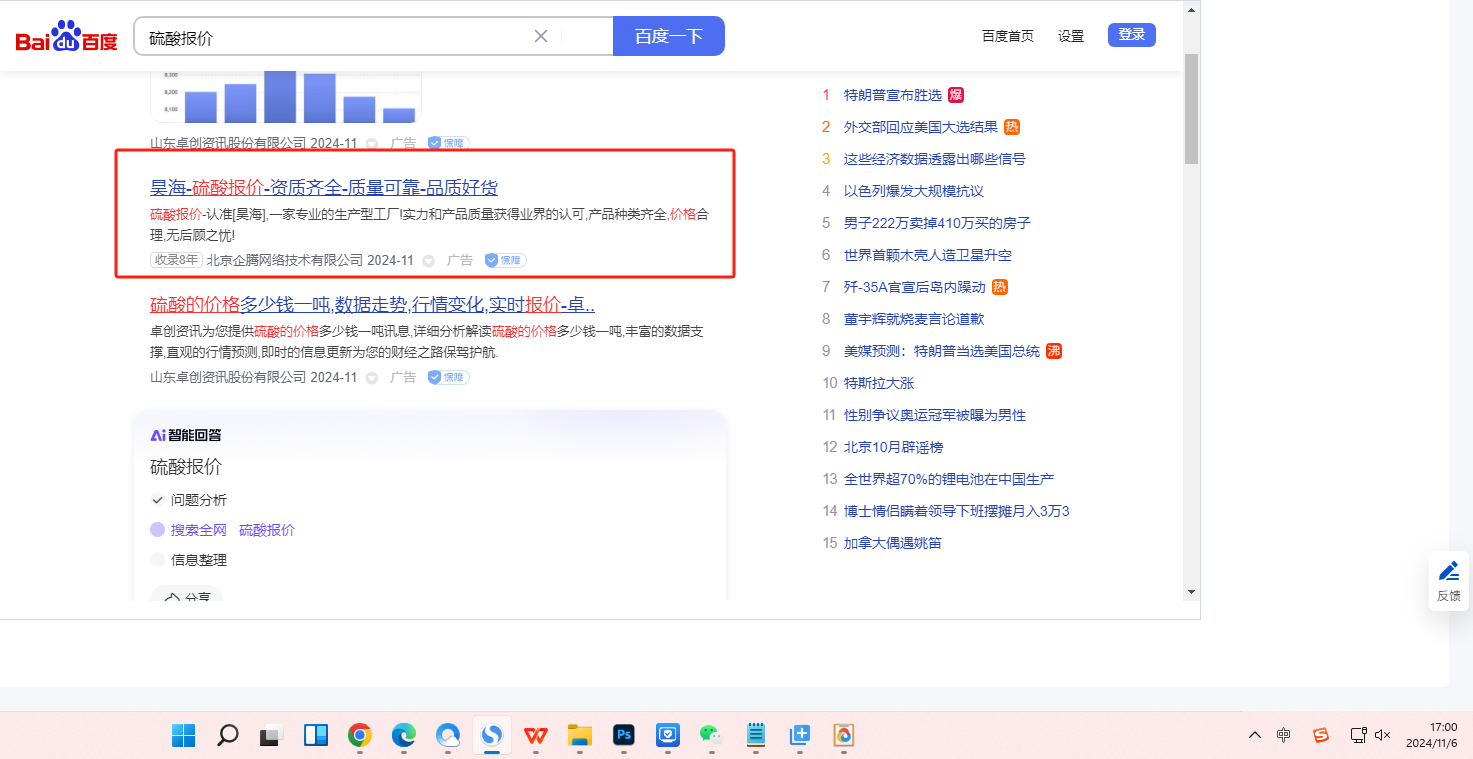Viewport: 1473px width, 759px height.
Task: Go to 百度首页 in the top navigation
Action: tap(1007, 36)
